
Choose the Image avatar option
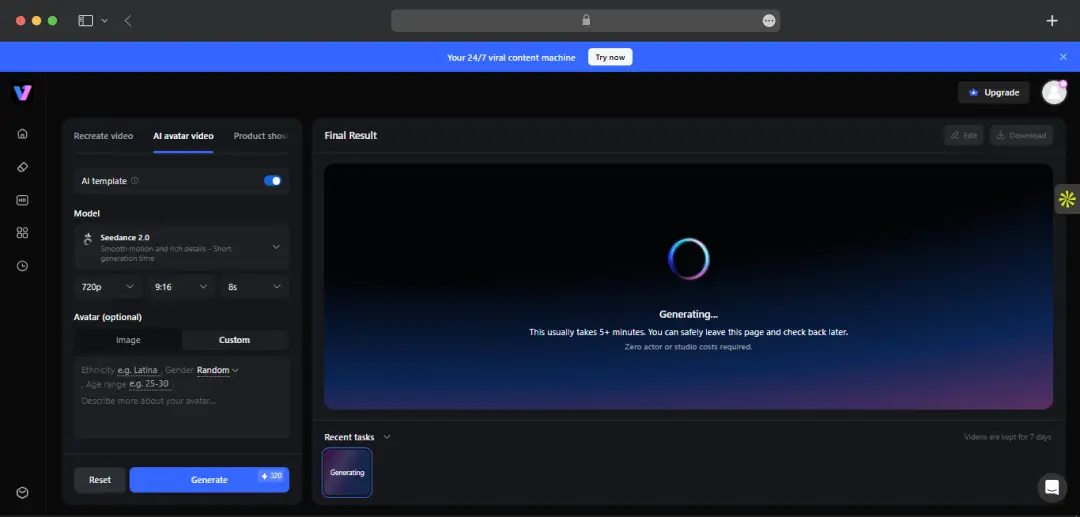point(128,340)
